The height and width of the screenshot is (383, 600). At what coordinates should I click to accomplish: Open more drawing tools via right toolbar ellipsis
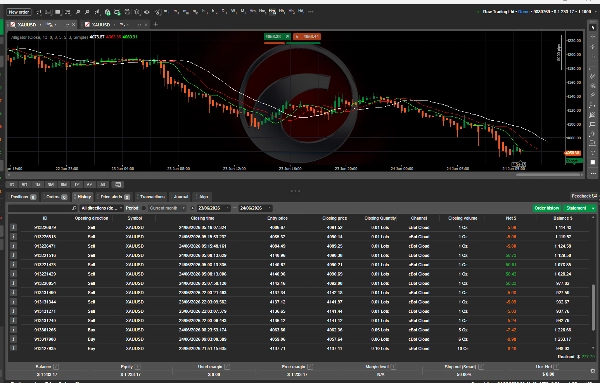coord(593,173)
